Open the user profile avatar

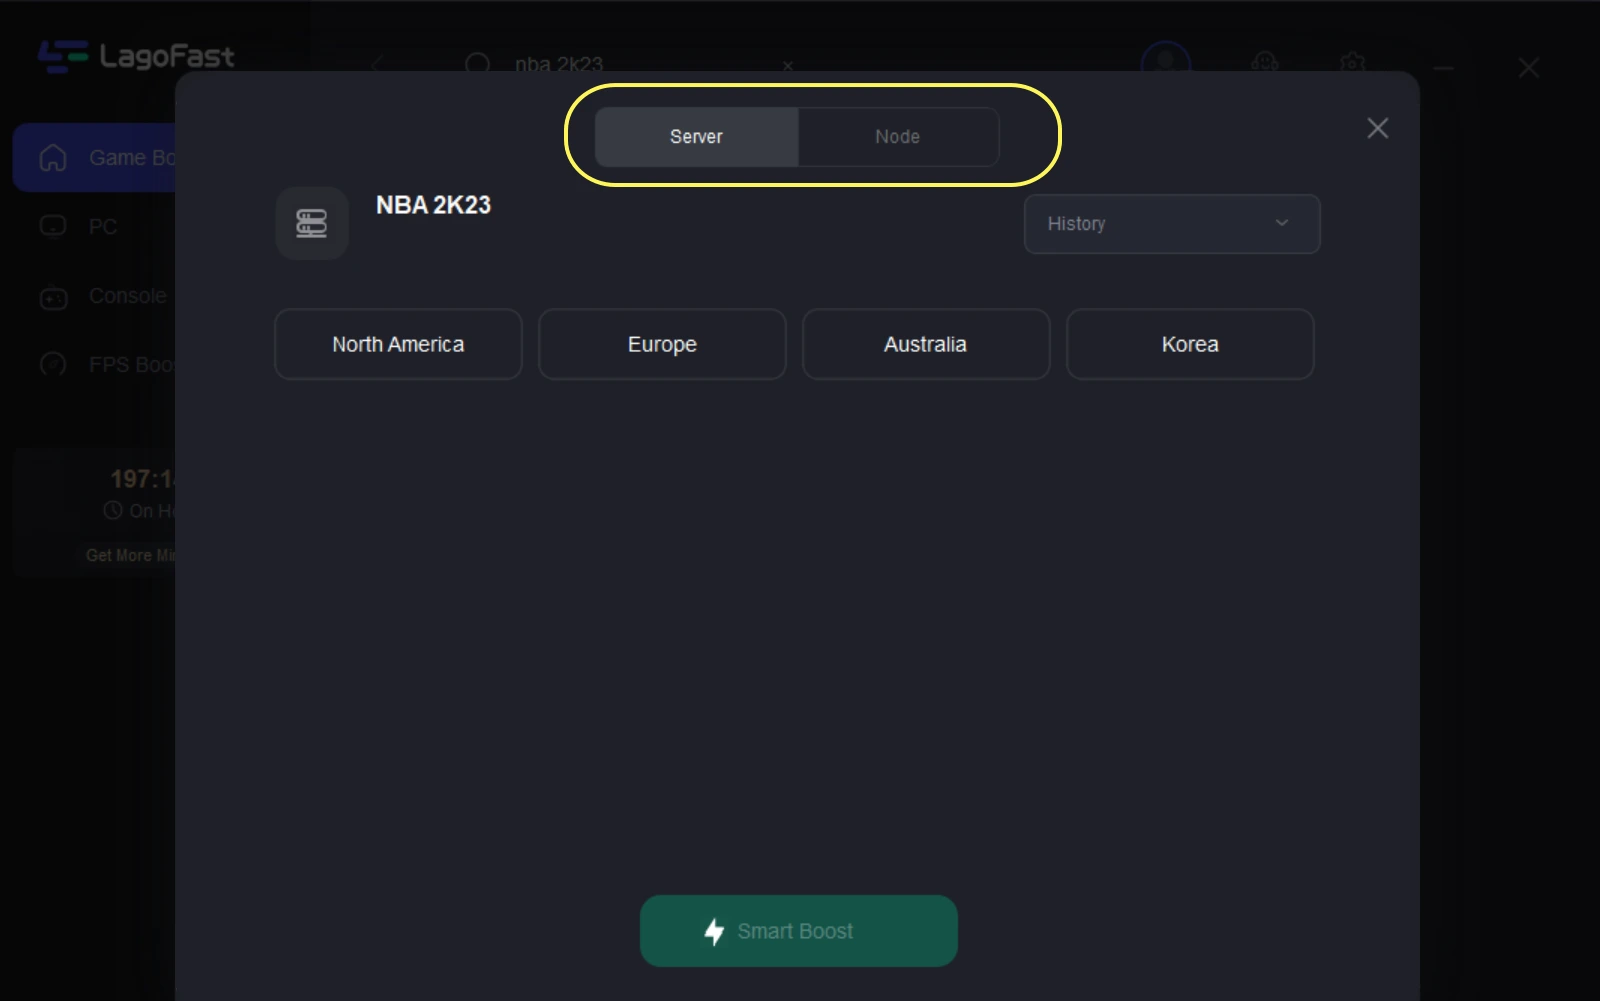click(x=1166, y=61)
